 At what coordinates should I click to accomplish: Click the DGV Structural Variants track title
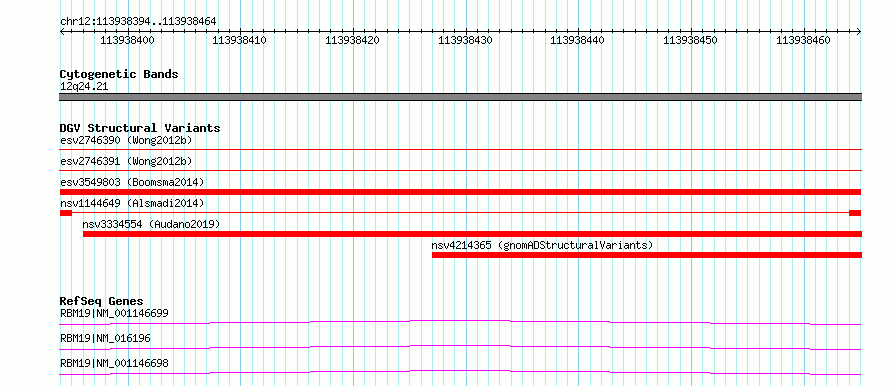140,128
